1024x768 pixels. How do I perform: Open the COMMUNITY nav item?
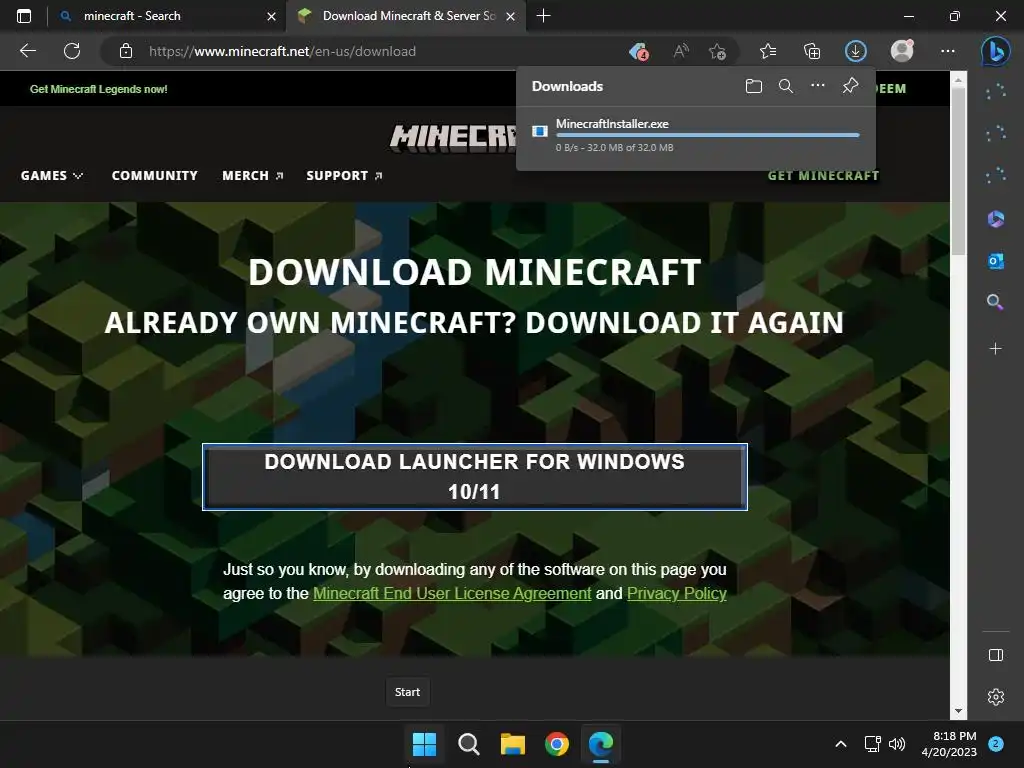tap(154, 175)
